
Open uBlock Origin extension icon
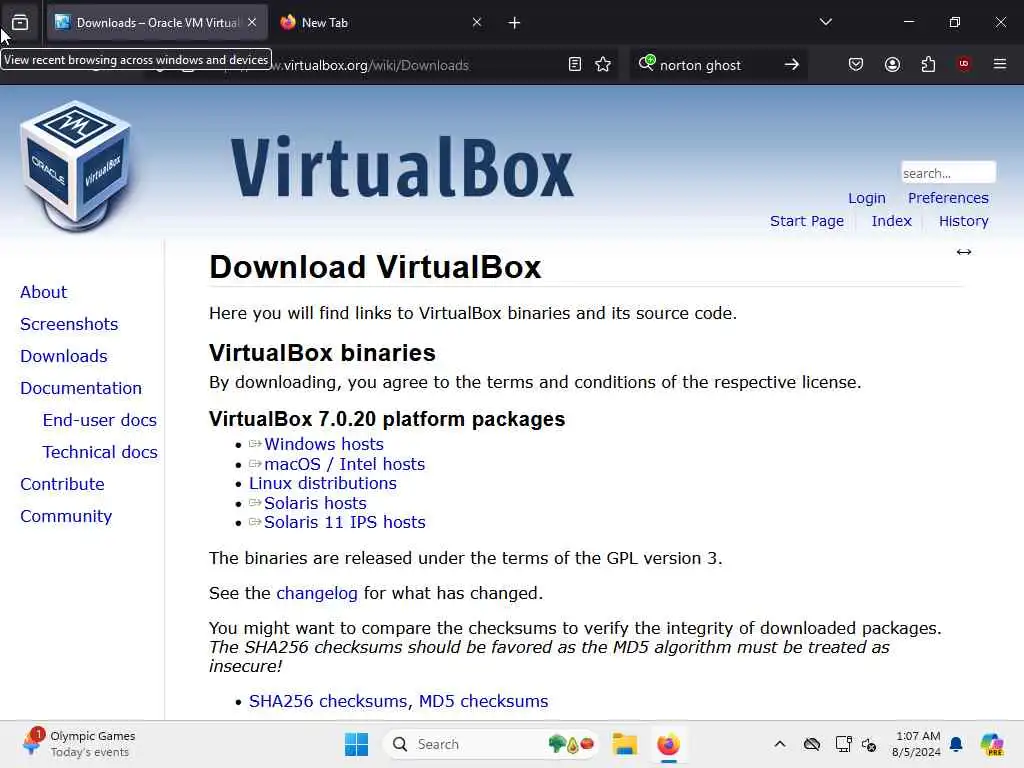tap(964, 63)
